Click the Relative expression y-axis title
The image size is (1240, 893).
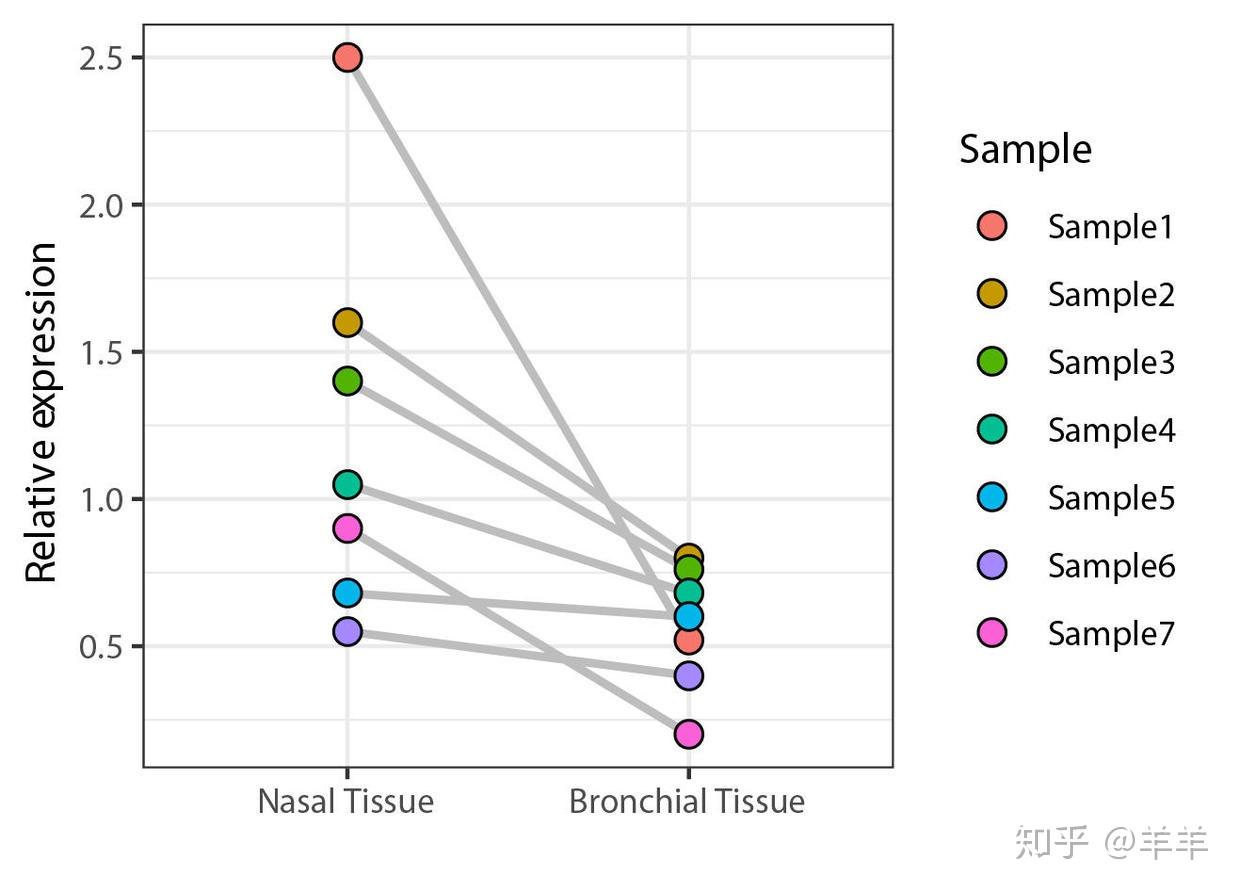pos(42,412)
